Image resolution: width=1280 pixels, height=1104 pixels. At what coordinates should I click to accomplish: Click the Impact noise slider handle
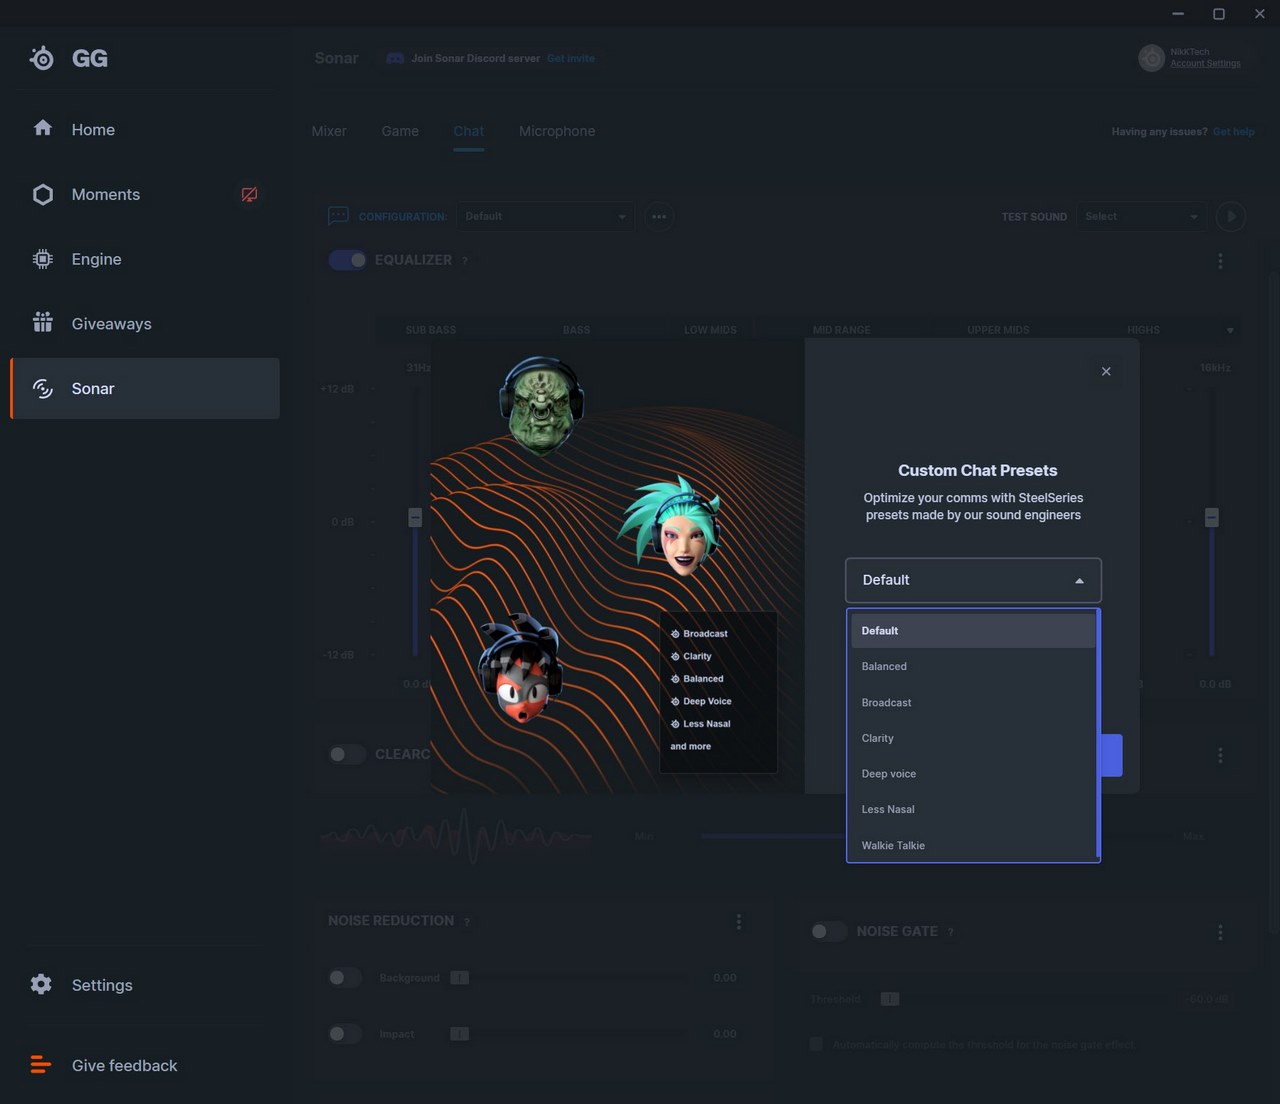tap(459, 1033)
